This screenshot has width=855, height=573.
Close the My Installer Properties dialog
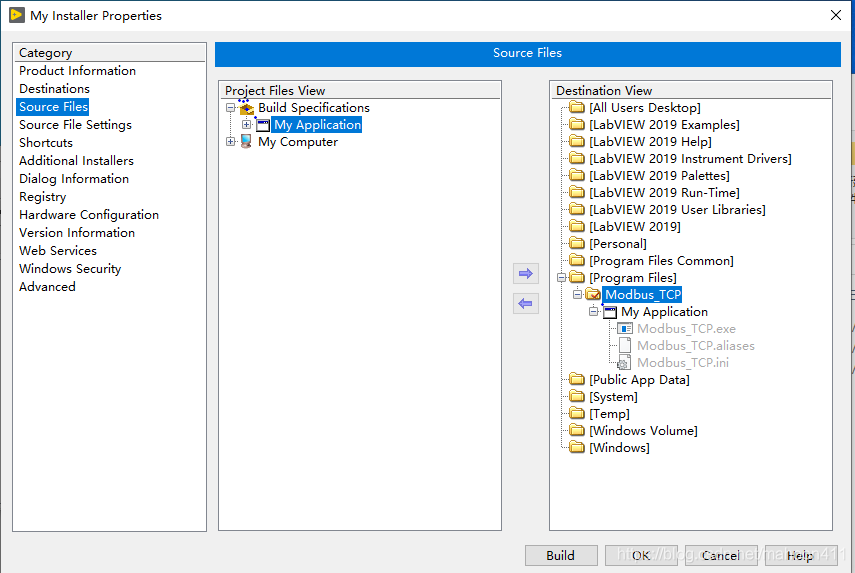pos(836,15)
